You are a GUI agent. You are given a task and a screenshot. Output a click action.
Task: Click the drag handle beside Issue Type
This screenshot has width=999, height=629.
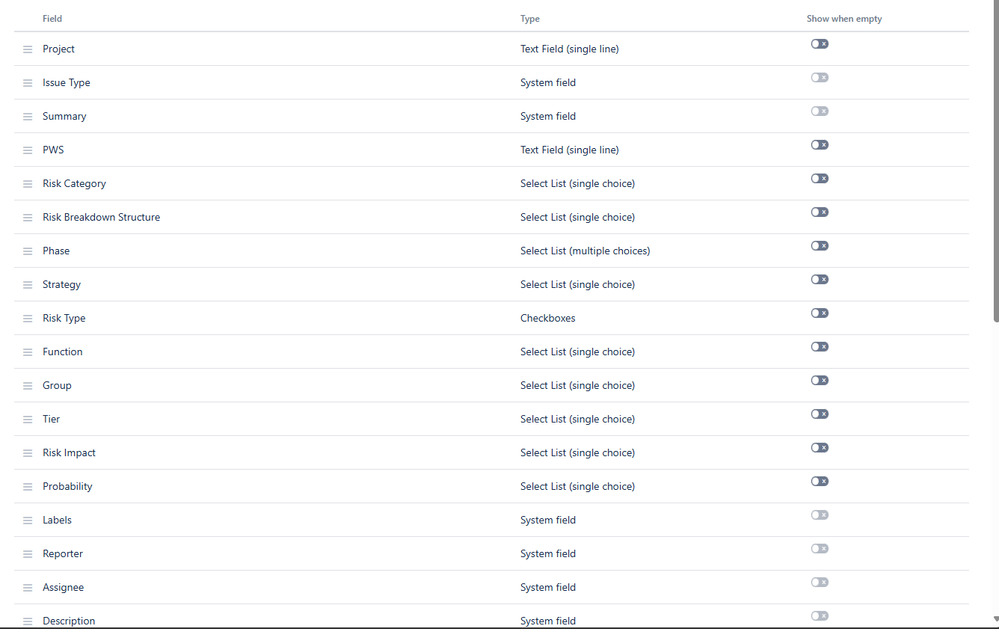click(27, 82)
